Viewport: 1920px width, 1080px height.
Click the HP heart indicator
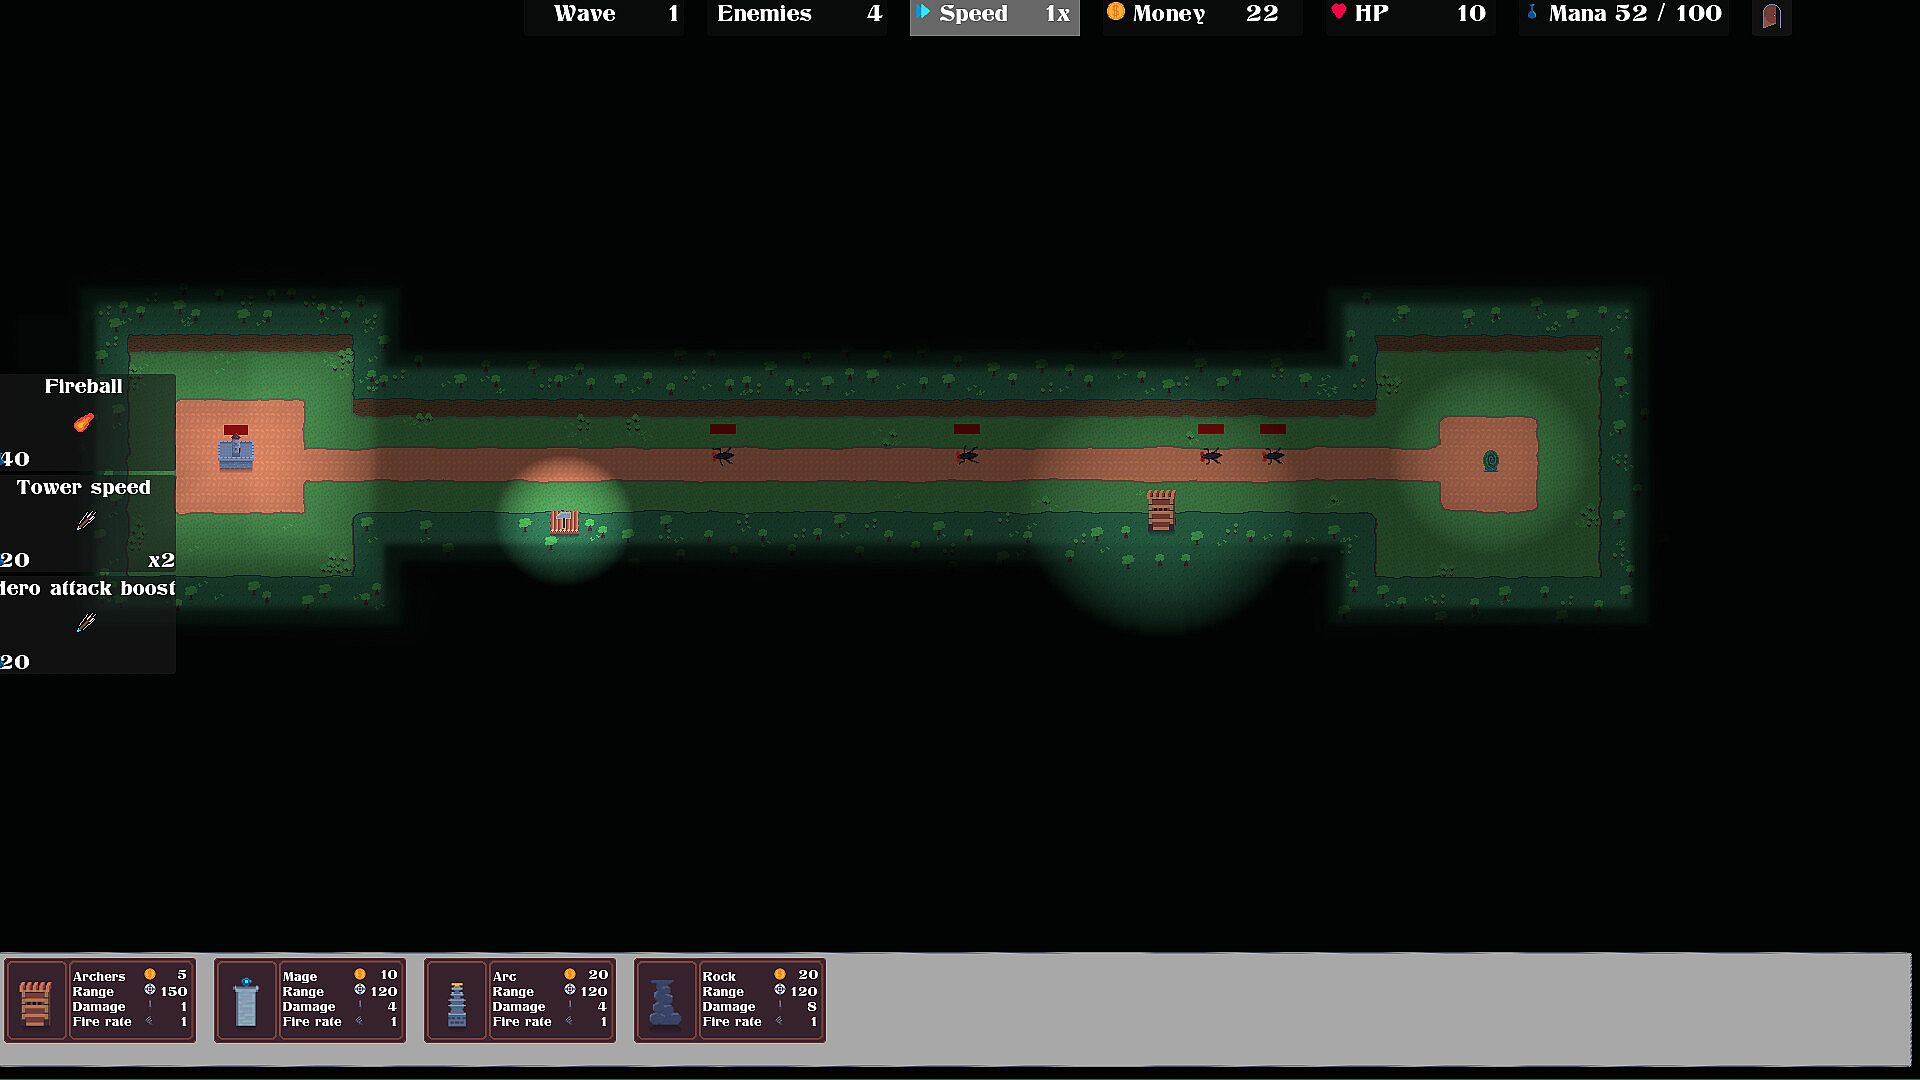pyautogui.click(x=1339, y=12)
